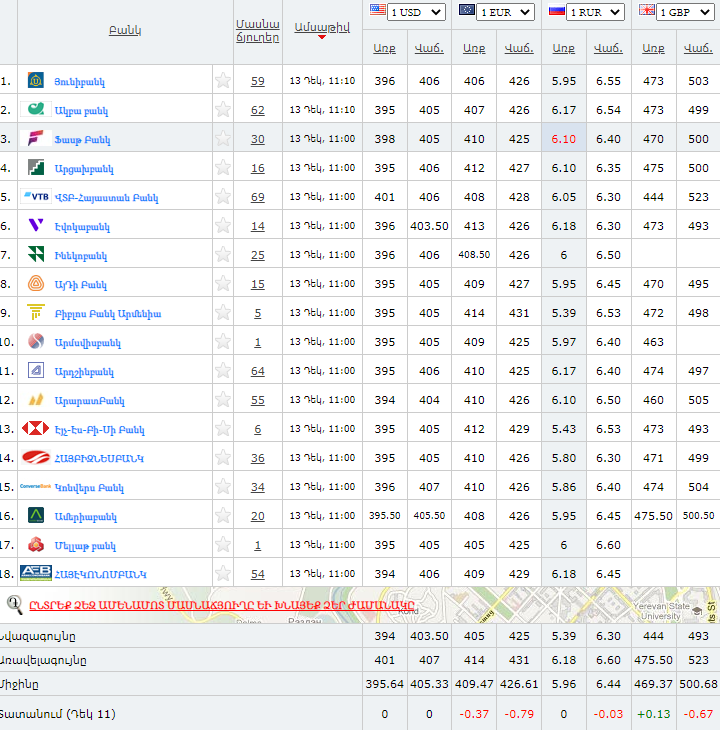Toggle the favorite star for Ակբա բանկ
The height and width of the screenshot is (730, 720).
223,109
